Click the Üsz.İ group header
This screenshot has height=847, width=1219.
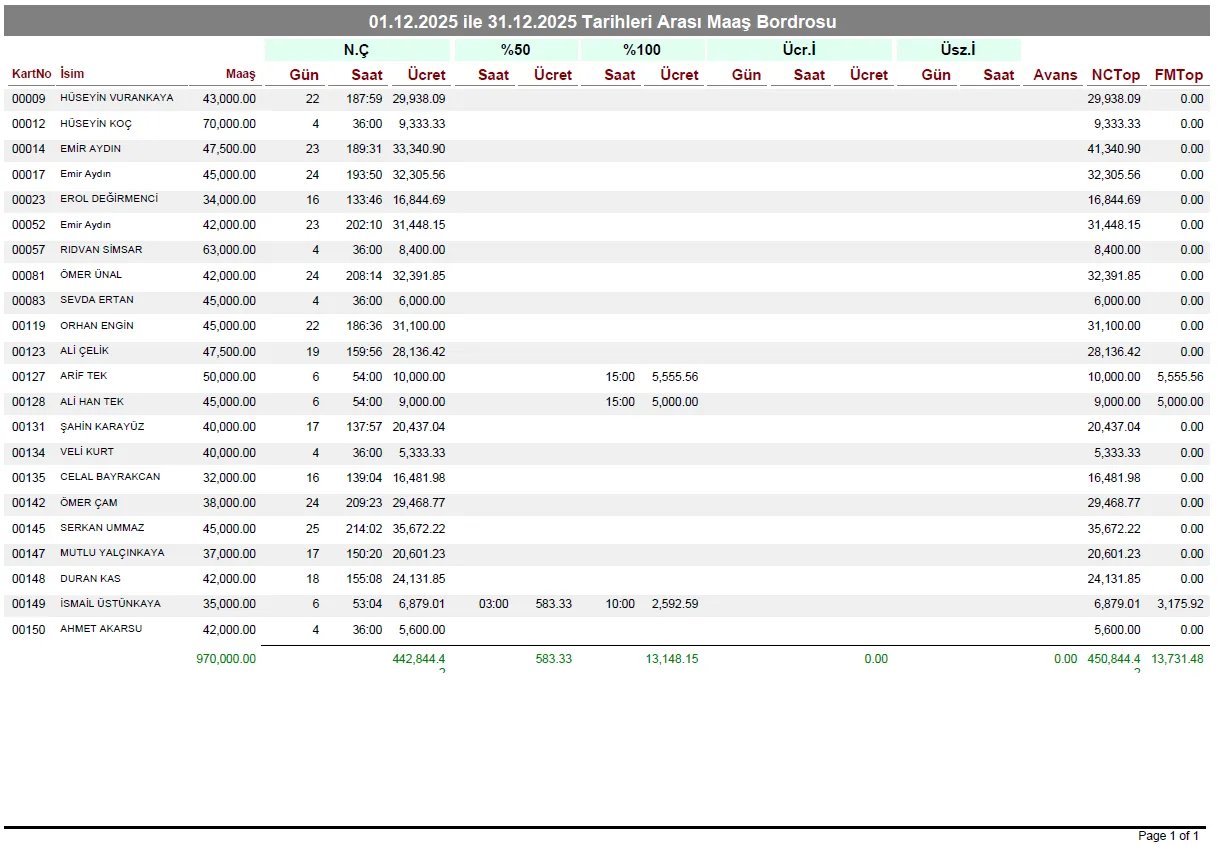click(958, 50)
